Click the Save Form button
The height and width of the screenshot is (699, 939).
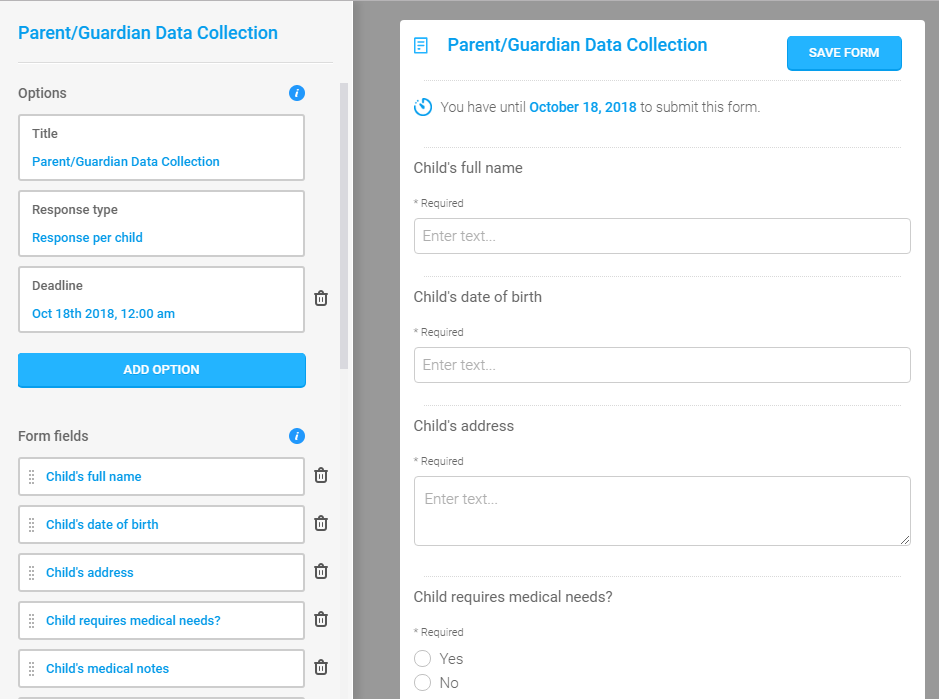coord(844,53)
